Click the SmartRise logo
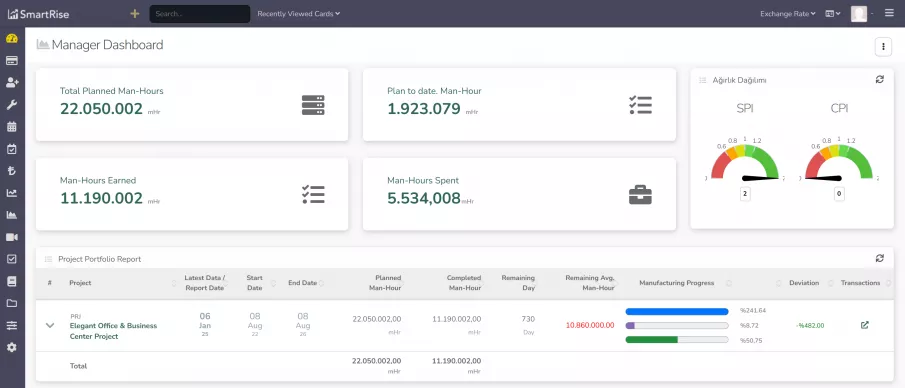Screen dimensions: 905x388 (x=38, y=14)
